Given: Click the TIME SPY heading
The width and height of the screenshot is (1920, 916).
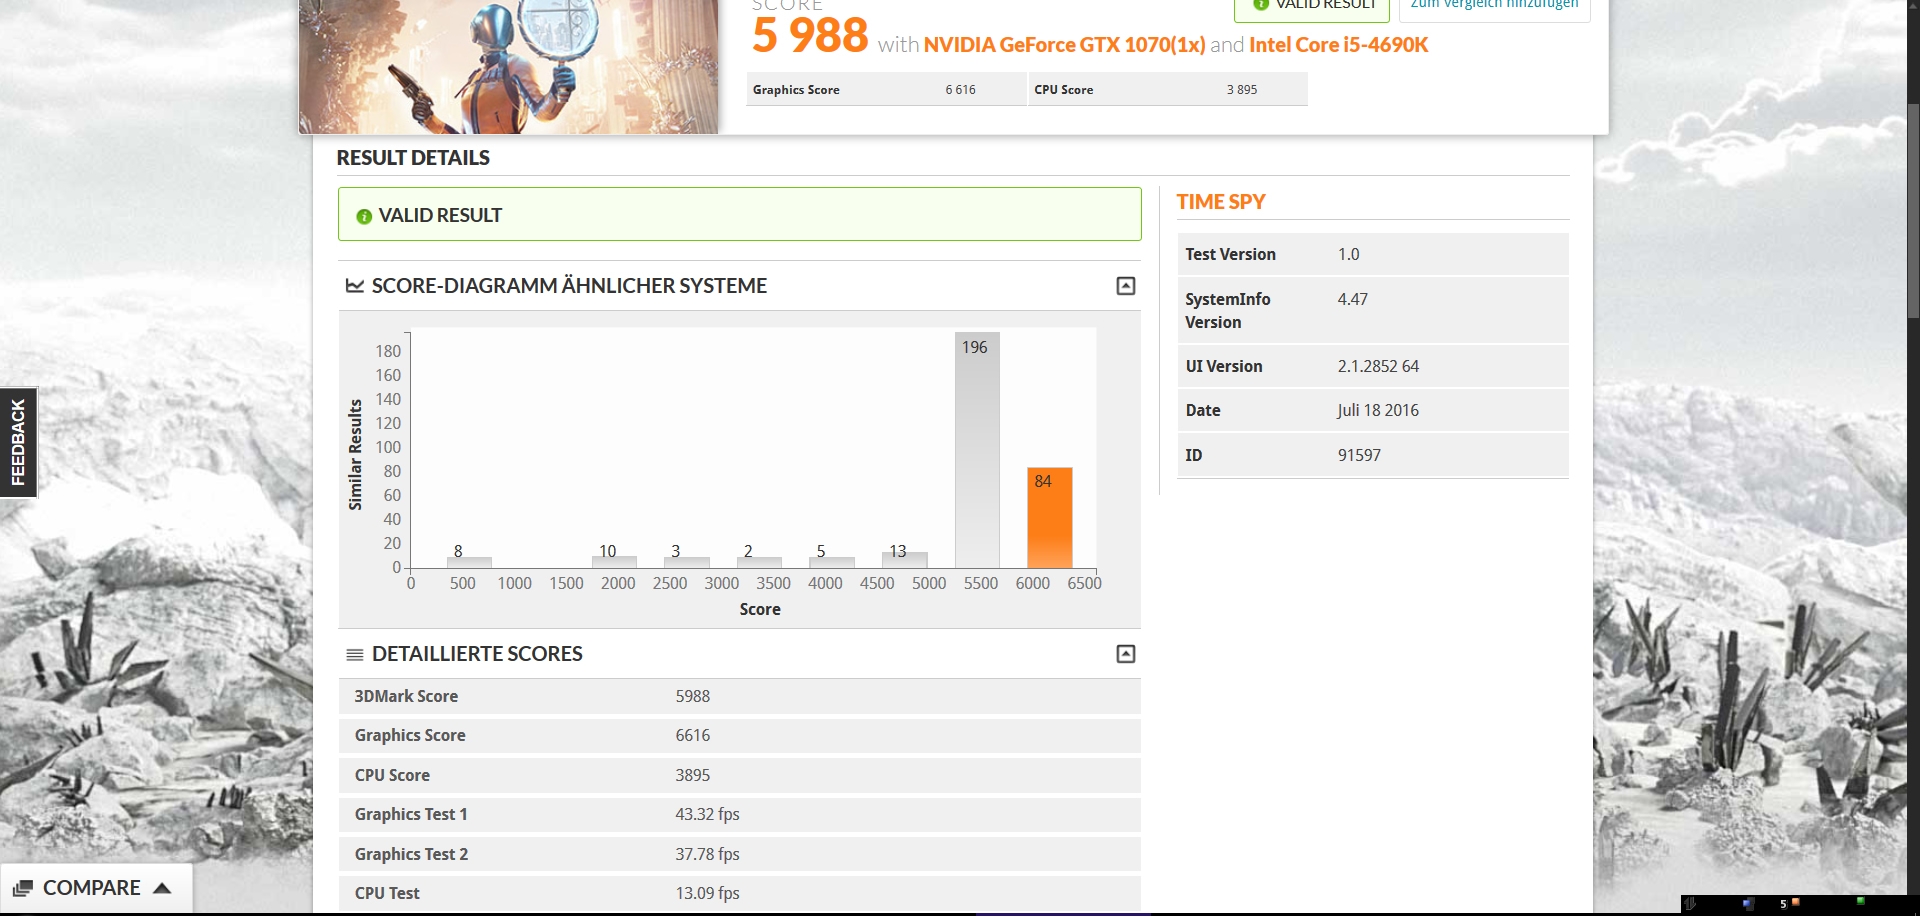Looking at the screenshot, I should point(1220,202).
